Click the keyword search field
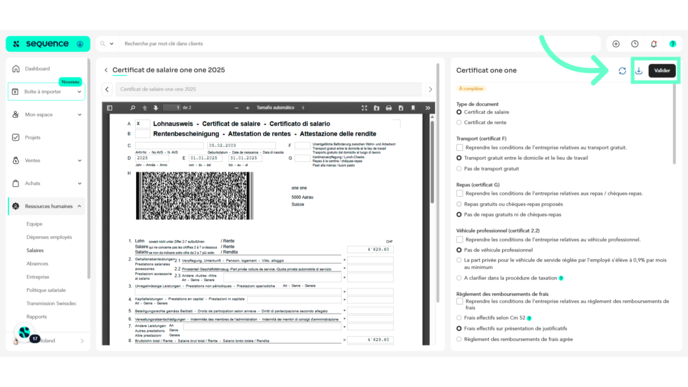This screenshot has height=387, width=688. click(359, 44)
